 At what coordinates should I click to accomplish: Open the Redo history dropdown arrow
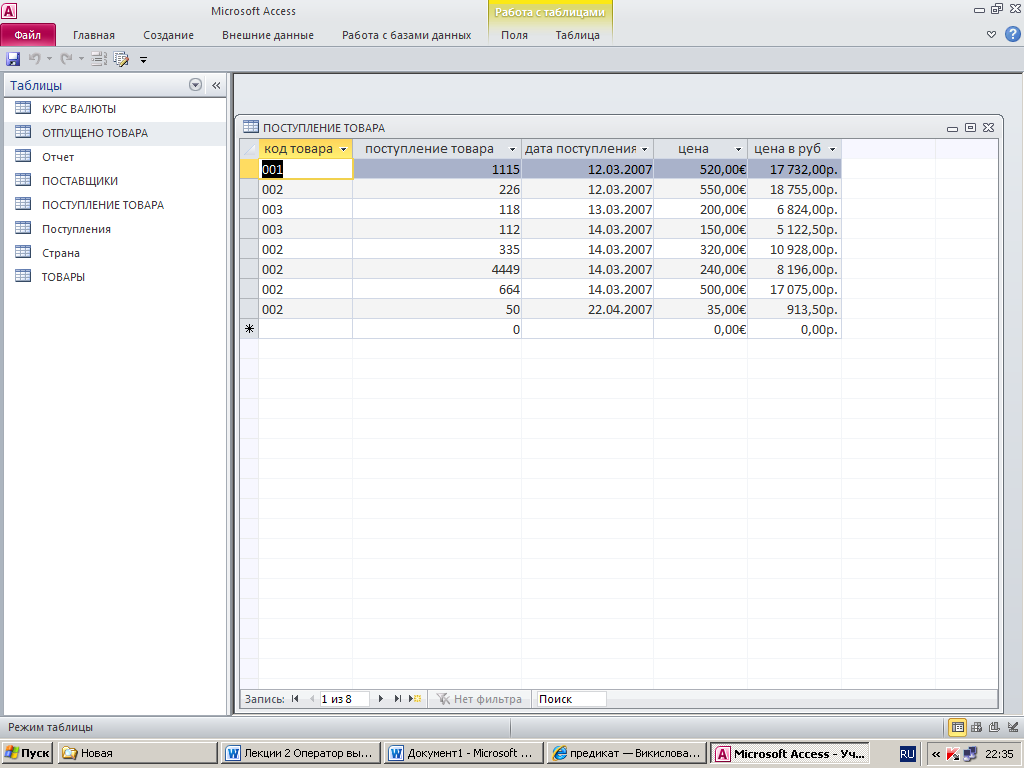tap(81, 59)
